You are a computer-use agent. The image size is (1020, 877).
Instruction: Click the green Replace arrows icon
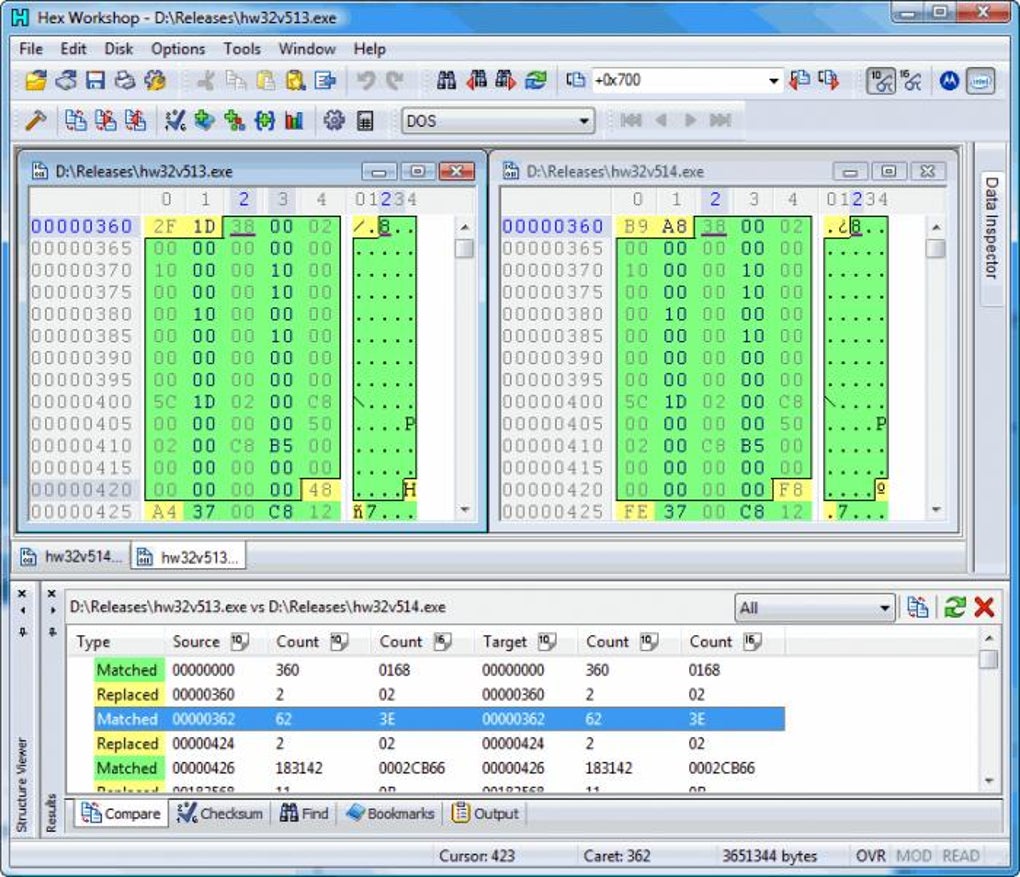click(536, 81)
